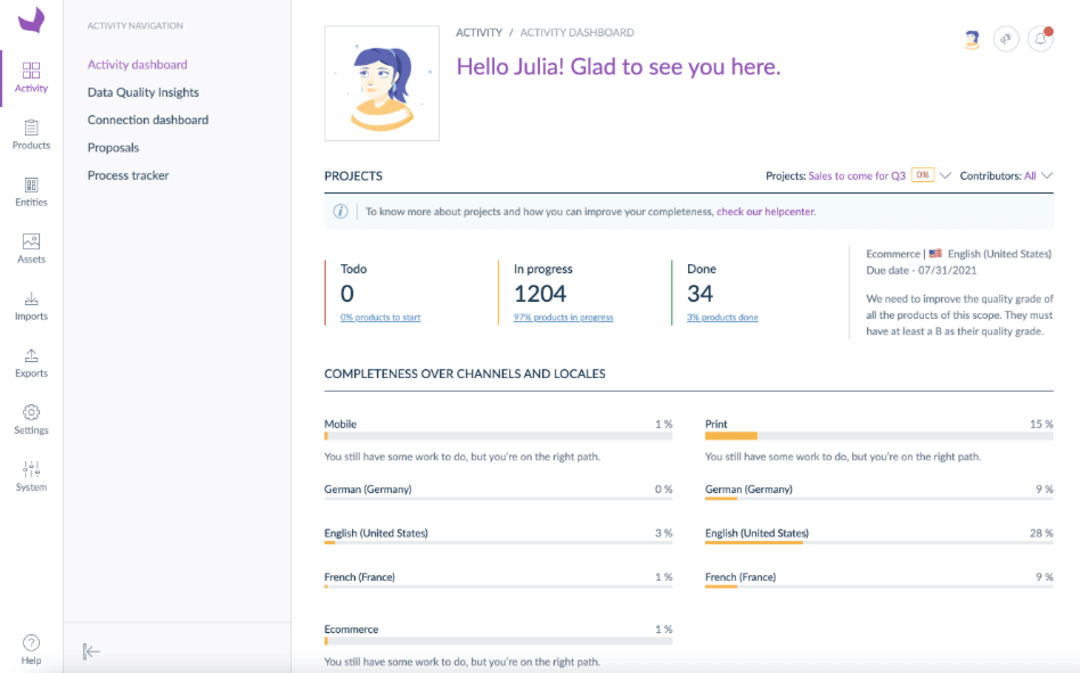Switch to the Process tracker page
The image size is (1080, 673).
(128, 175)
